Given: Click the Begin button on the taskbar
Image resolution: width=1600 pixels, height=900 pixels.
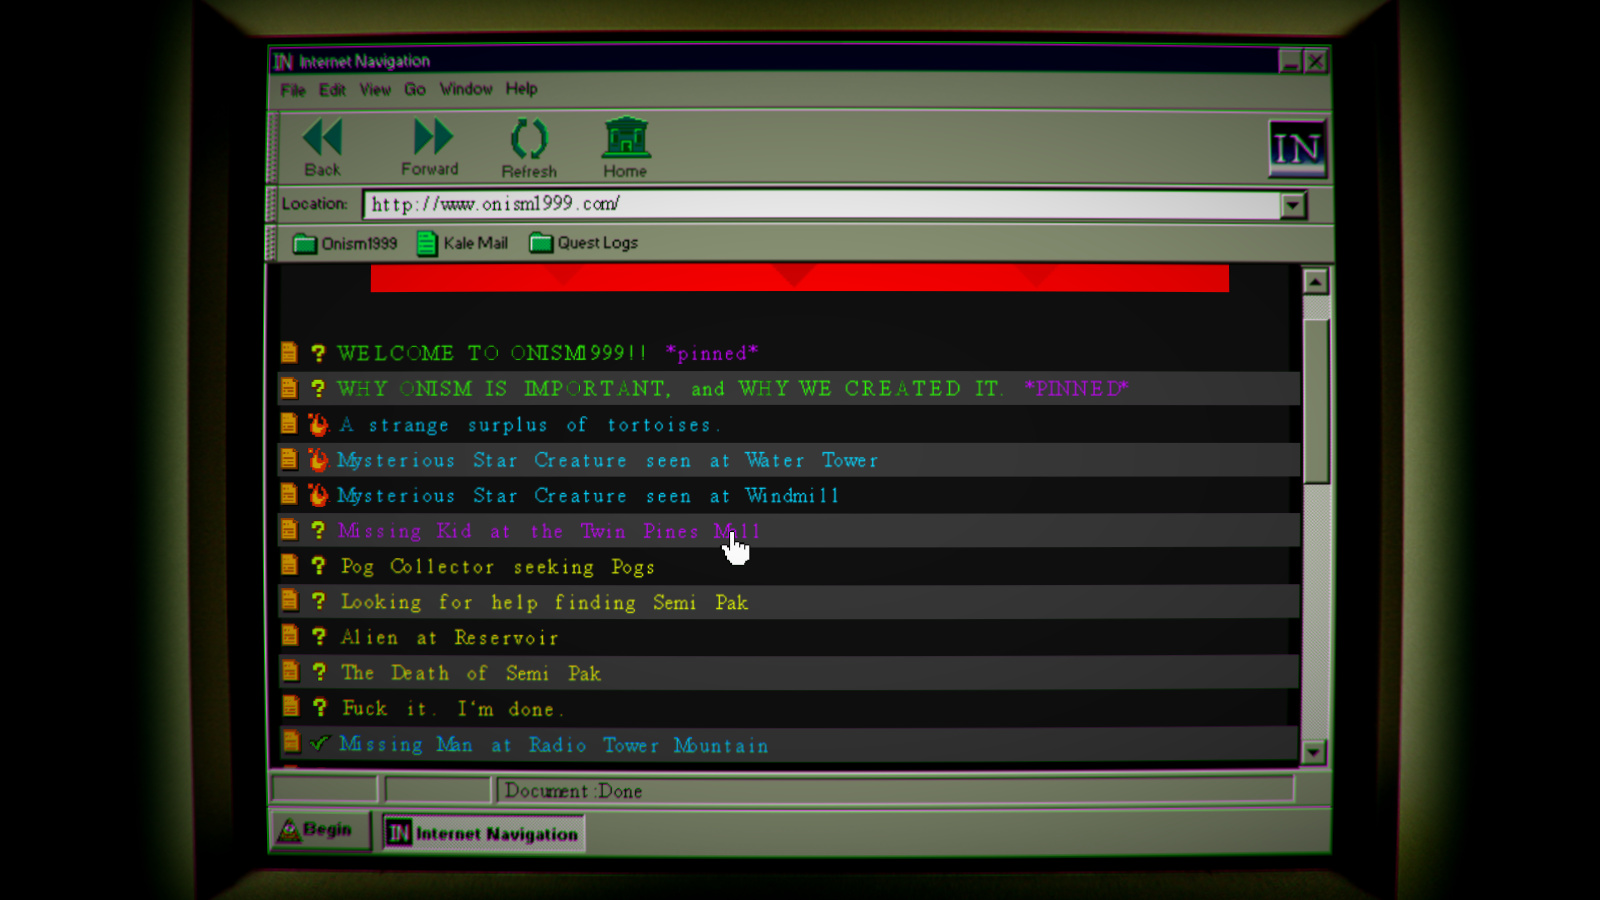Looking at the screenshot, I should (x=317, y=831).
